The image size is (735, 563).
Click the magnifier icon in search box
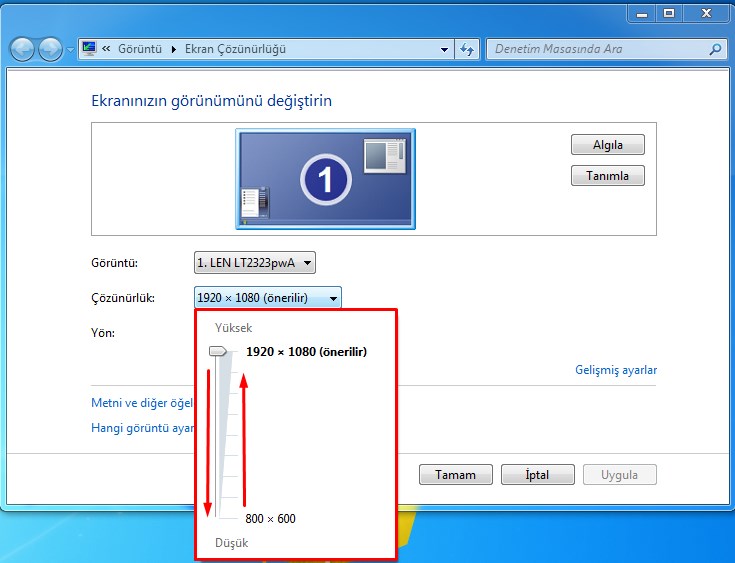[715, 49]
